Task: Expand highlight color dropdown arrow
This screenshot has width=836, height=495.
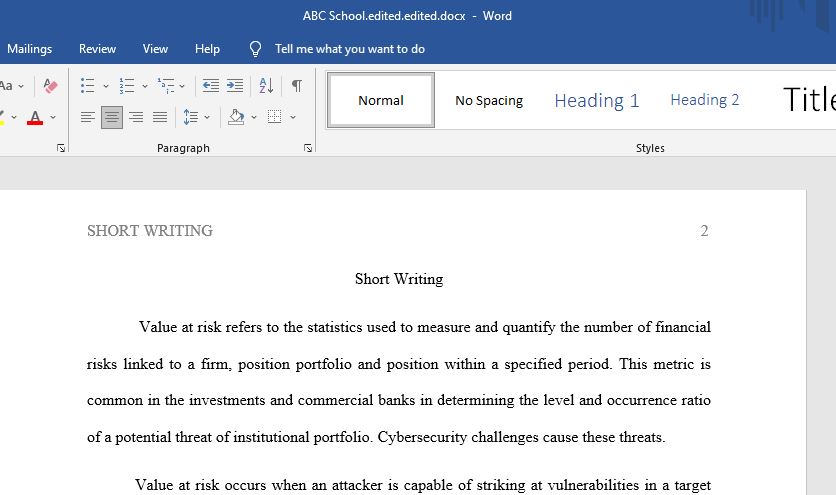Action: pyautogui.click(x=14, y=117)
